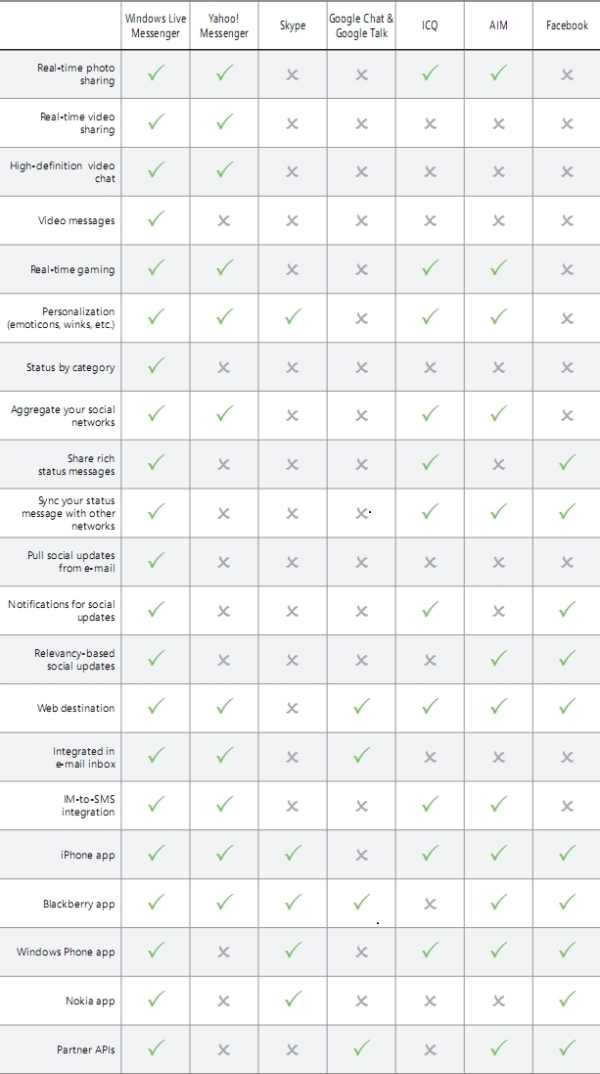Click Google Chat checkmark for Integrated in e-mail inbox
Image resolution: width=600 pixels, height=1074 pixels.
(x=361, y=755)
